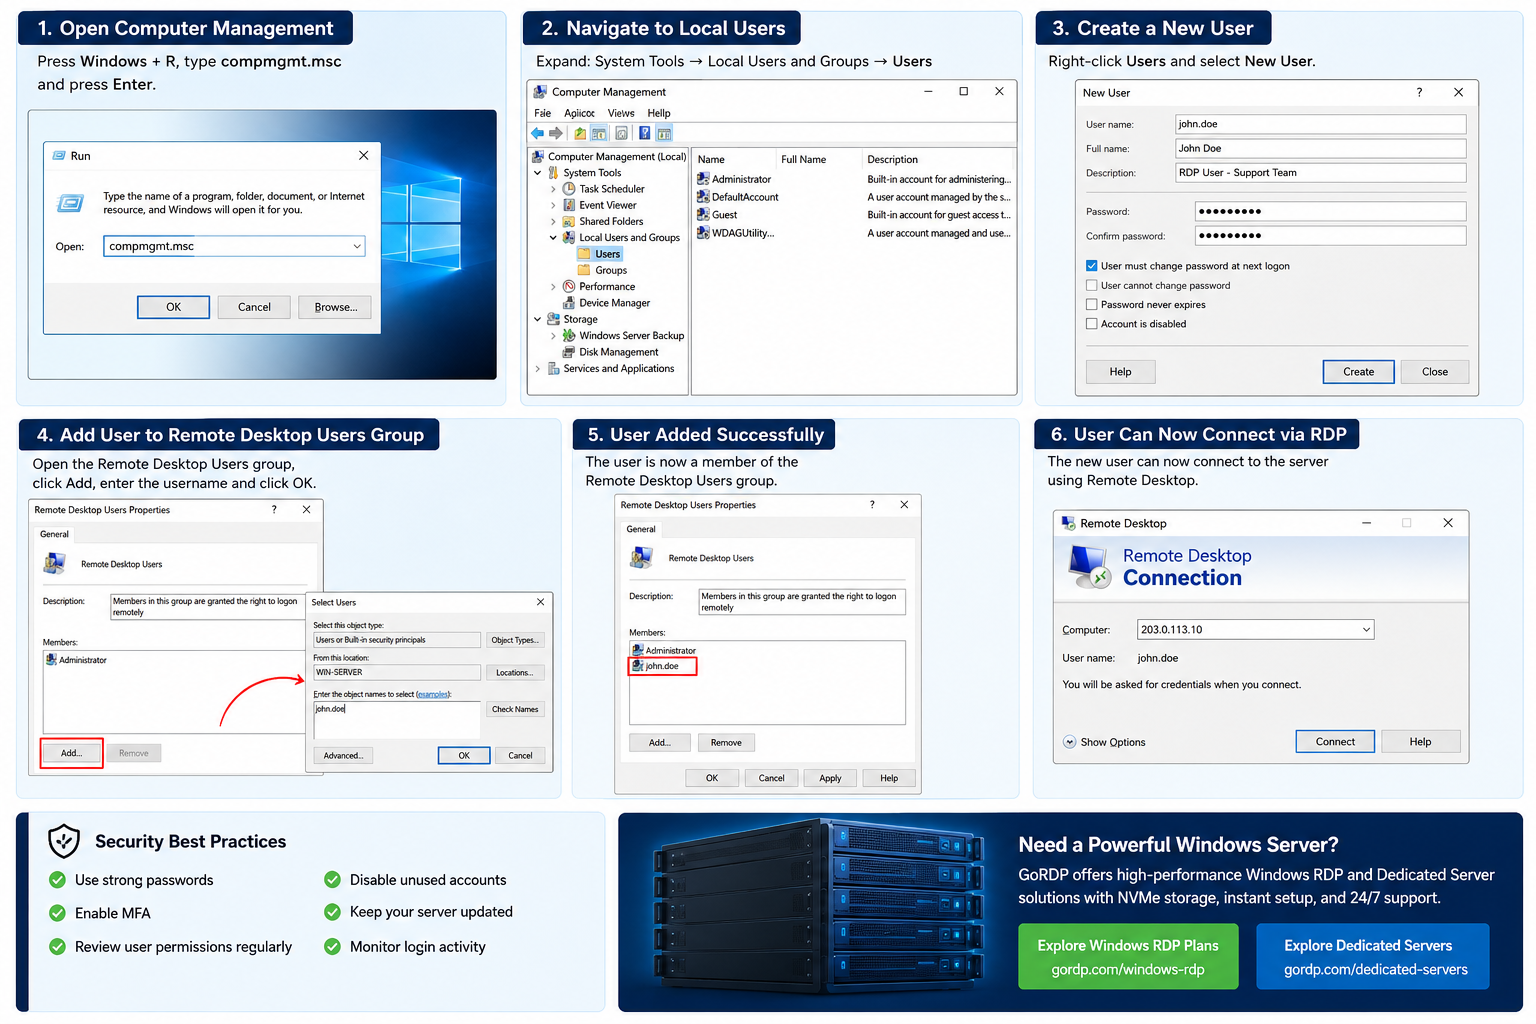Open the Run dialog Open combo dropdown
1536x1024 pixels.
[357, 246]
